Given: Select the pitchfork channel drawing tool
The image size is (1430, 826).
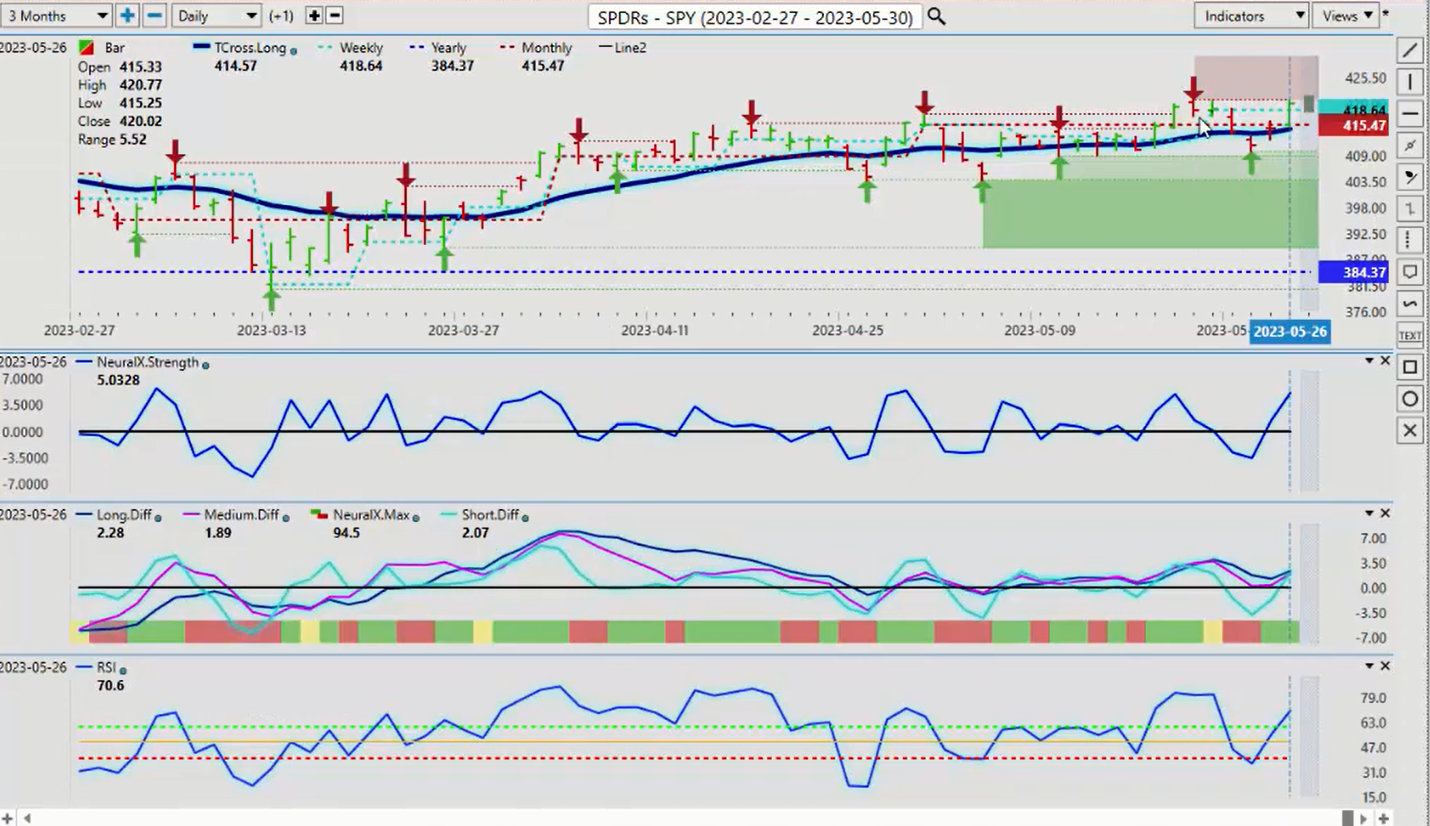Looking at the screenshot, I should [1409, 146].
